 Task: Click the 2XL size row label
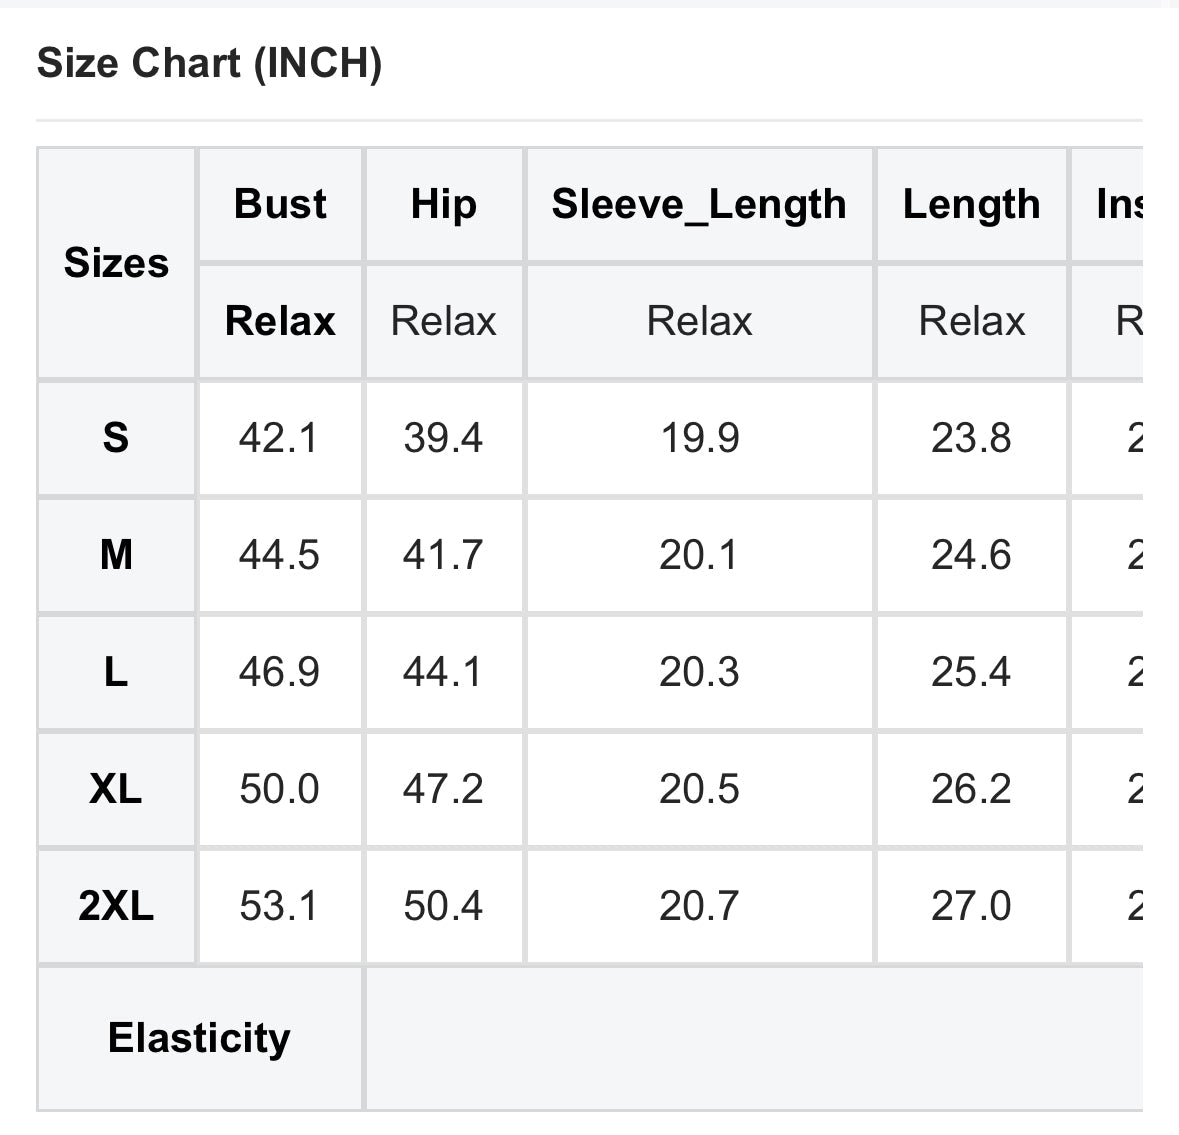click(x=116, y=906)
